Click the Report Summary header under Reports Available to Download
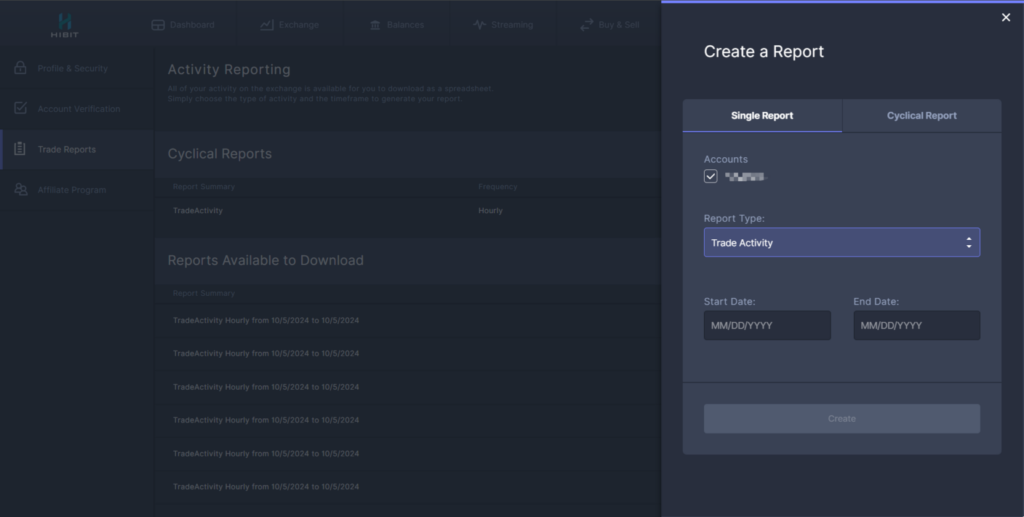Image resolution: width=1024 pixels, height=517 pixels. pyautogui.click(x=203, y=293)
